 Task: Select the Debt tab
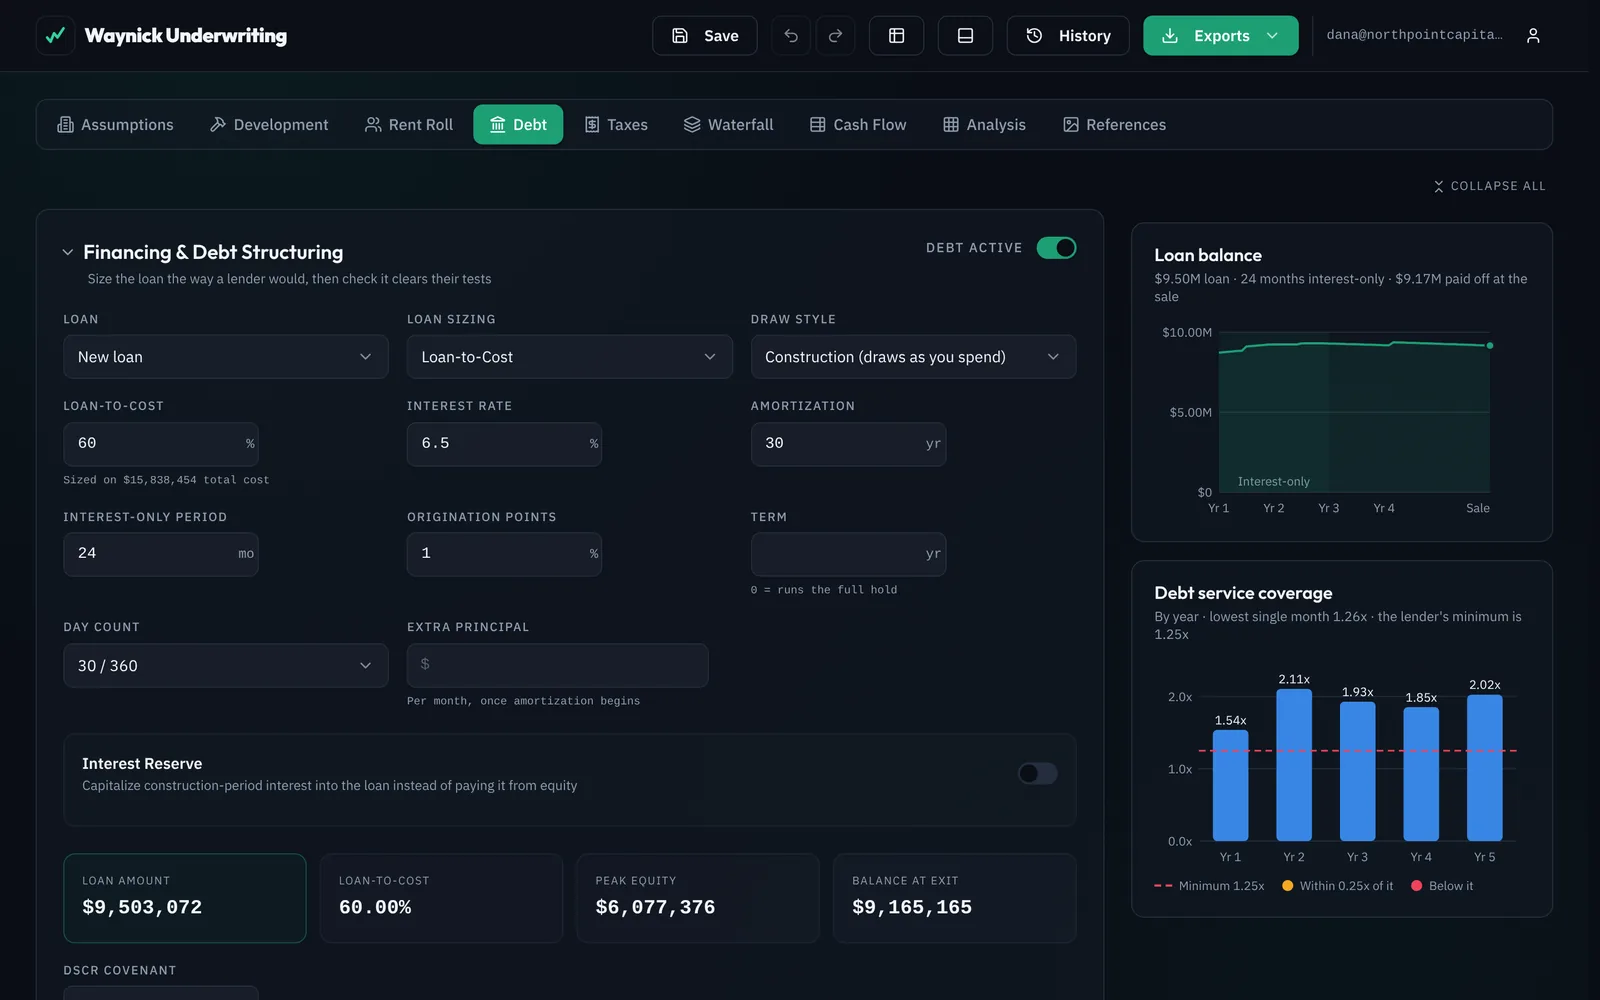pos(518,125)
